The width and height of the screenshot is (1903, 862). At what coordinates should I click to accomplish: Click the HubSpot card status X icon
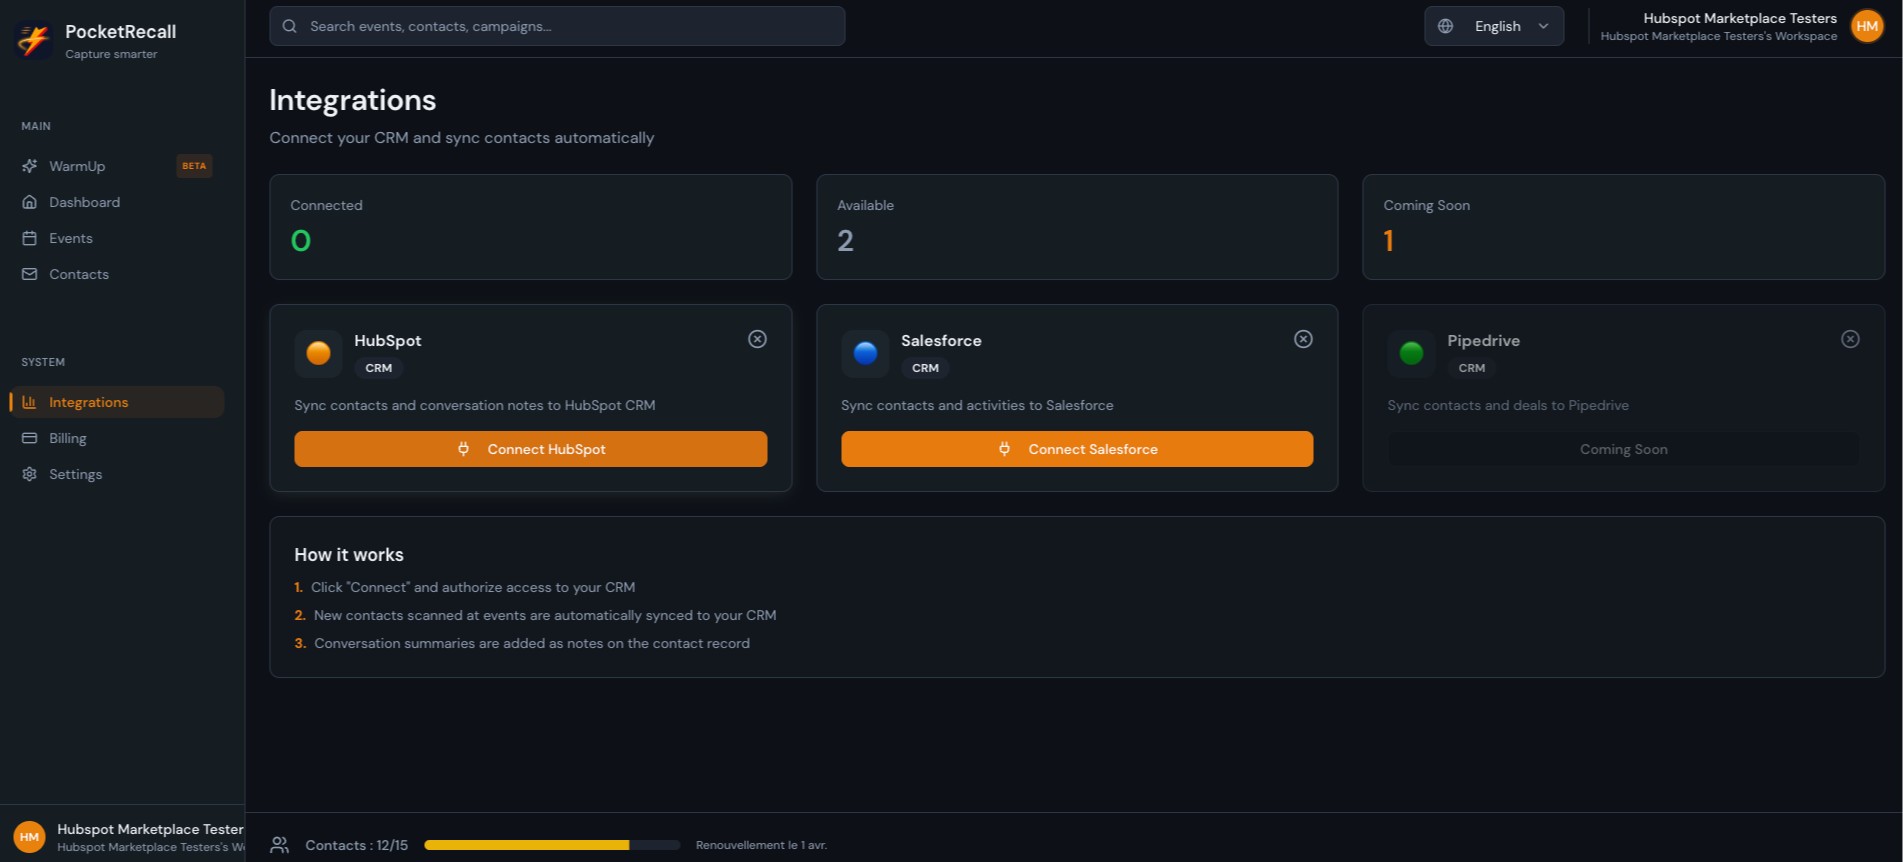(758, 339)
